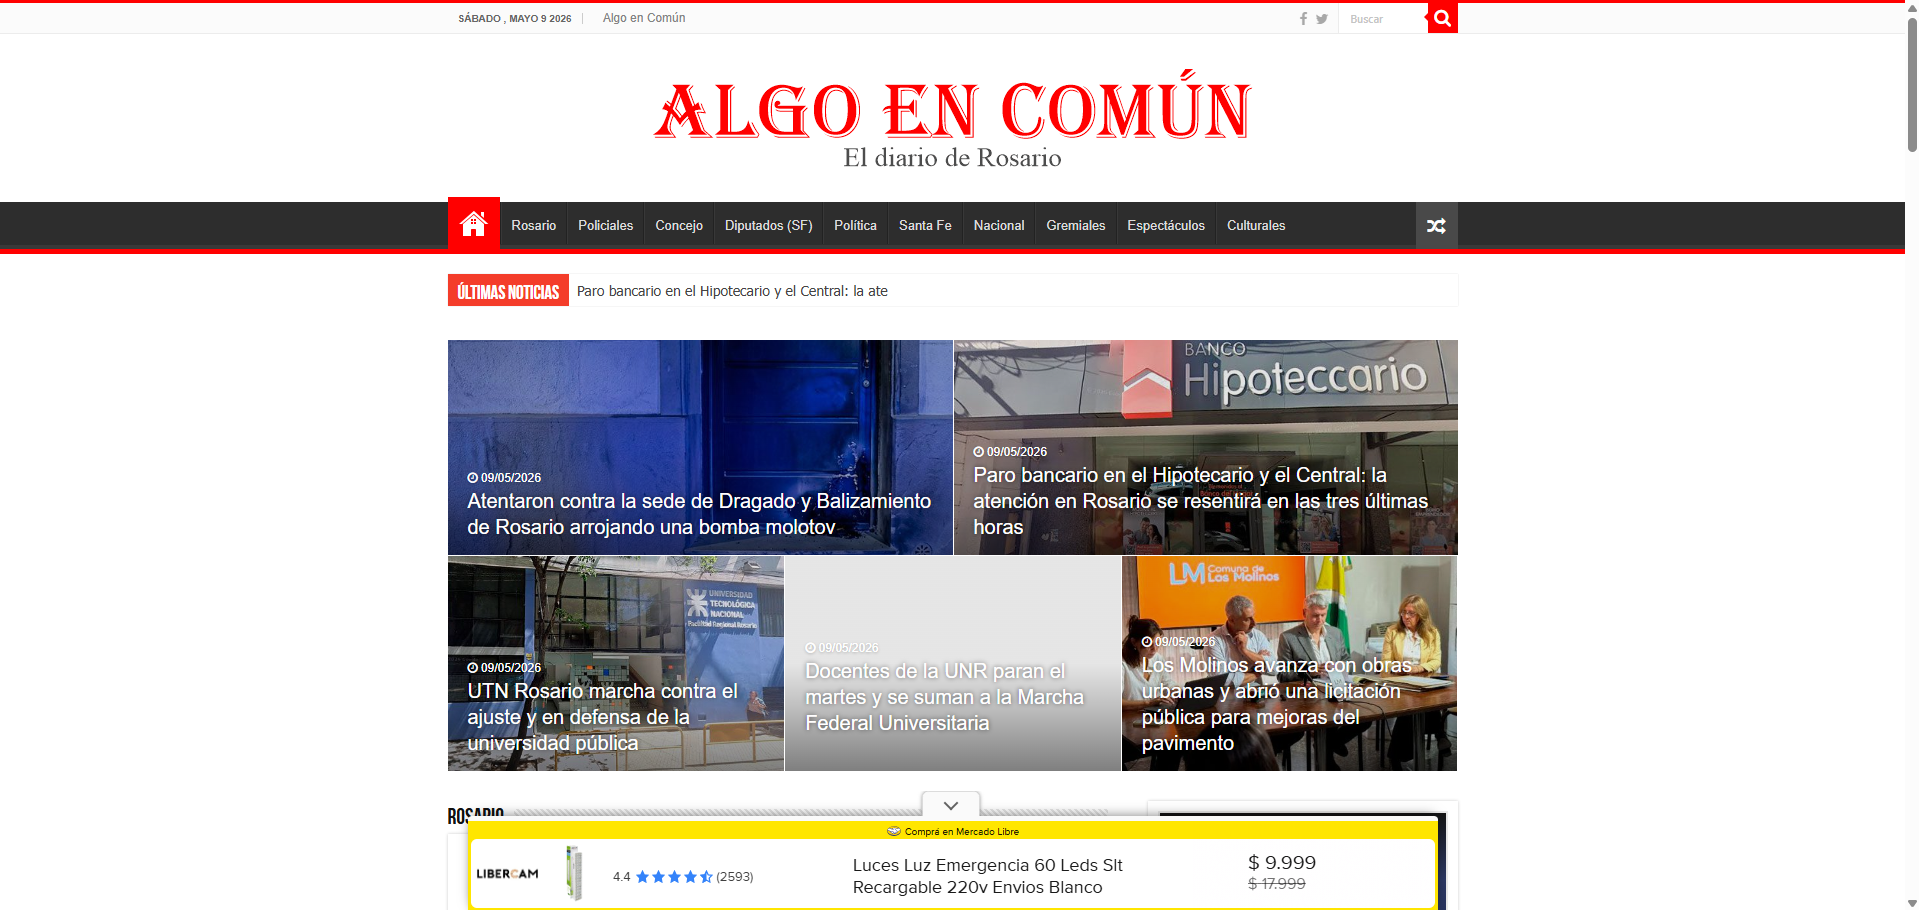The width and height of the screenshot is (1919, 910).
Task: Go to Diputados (SF) section
Action: pyautogui.click(x=769, y=226)
